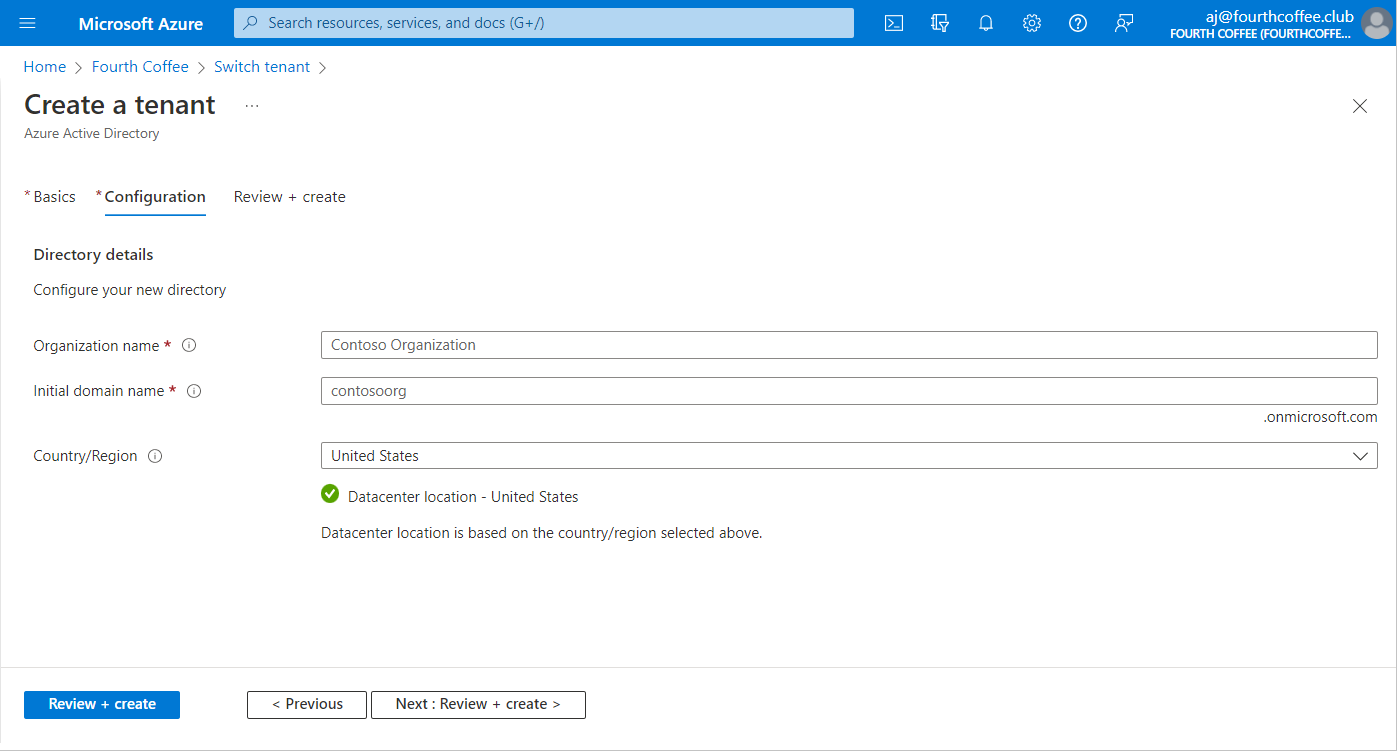The width and height of the screenshot is (1397, 752).
Task: Open the Directories + subscriptions filter icon
Action: [x=940, y=23]
